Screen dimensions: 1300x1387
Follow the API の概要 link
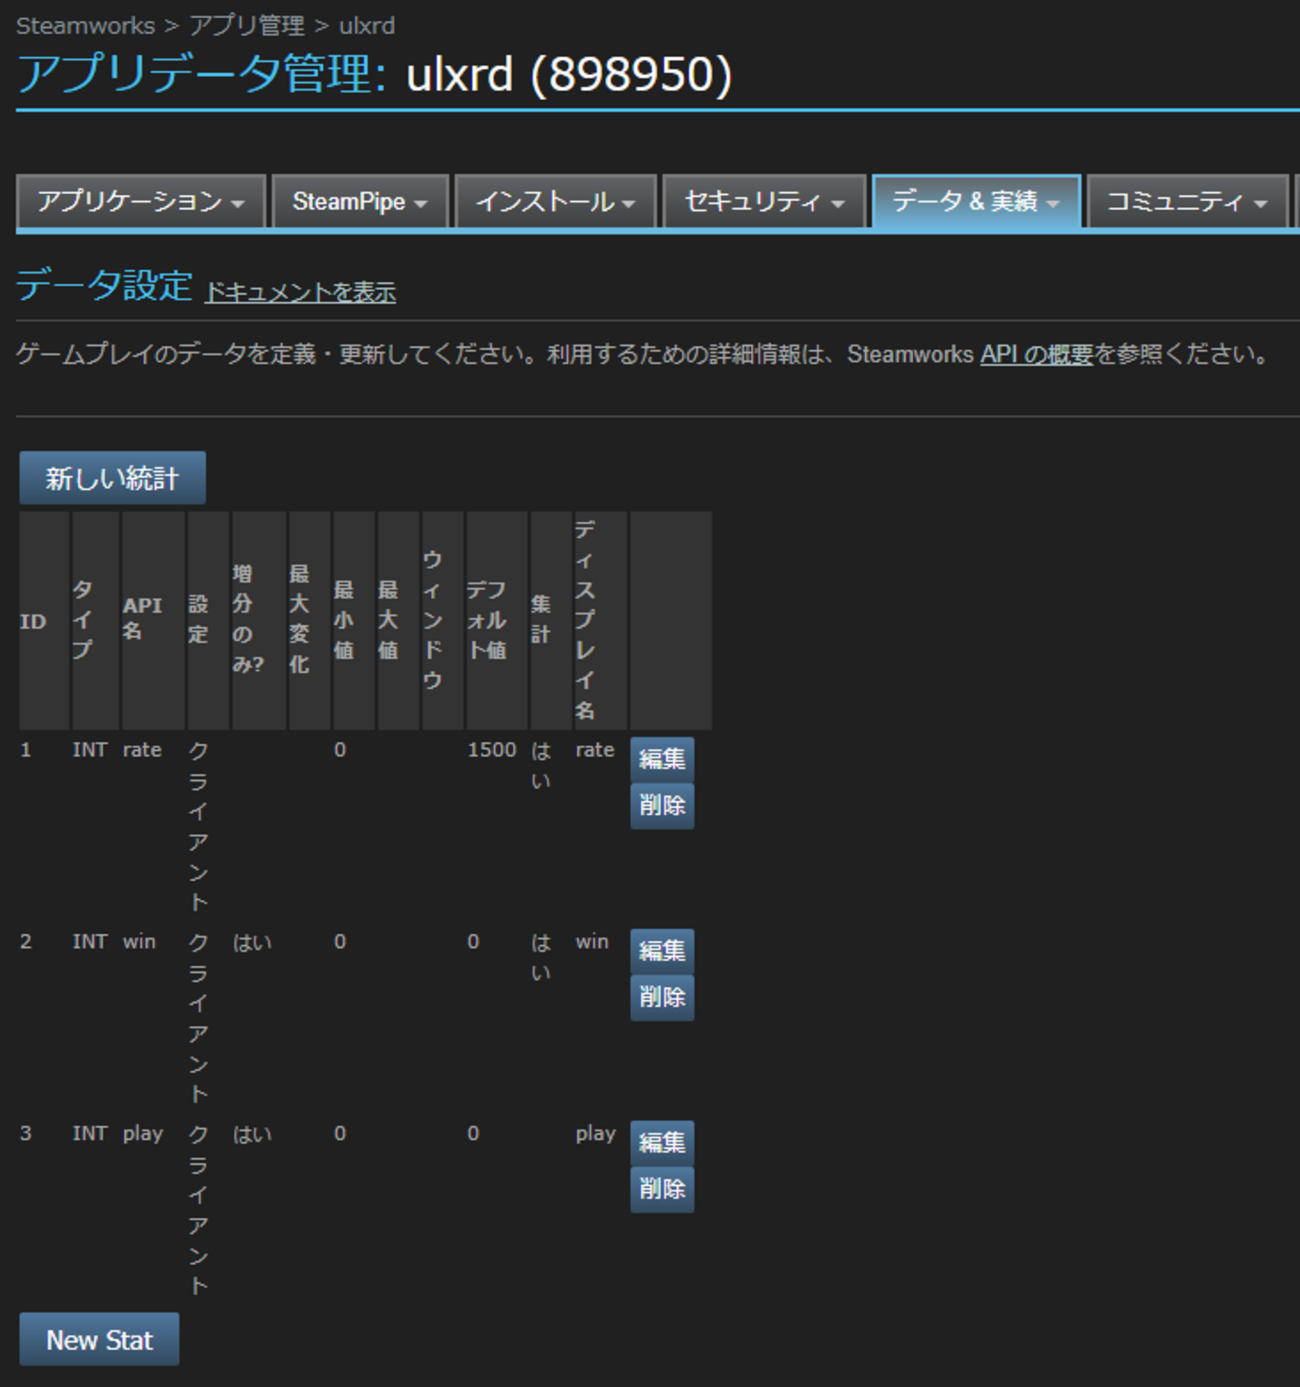coord(1036,355)
